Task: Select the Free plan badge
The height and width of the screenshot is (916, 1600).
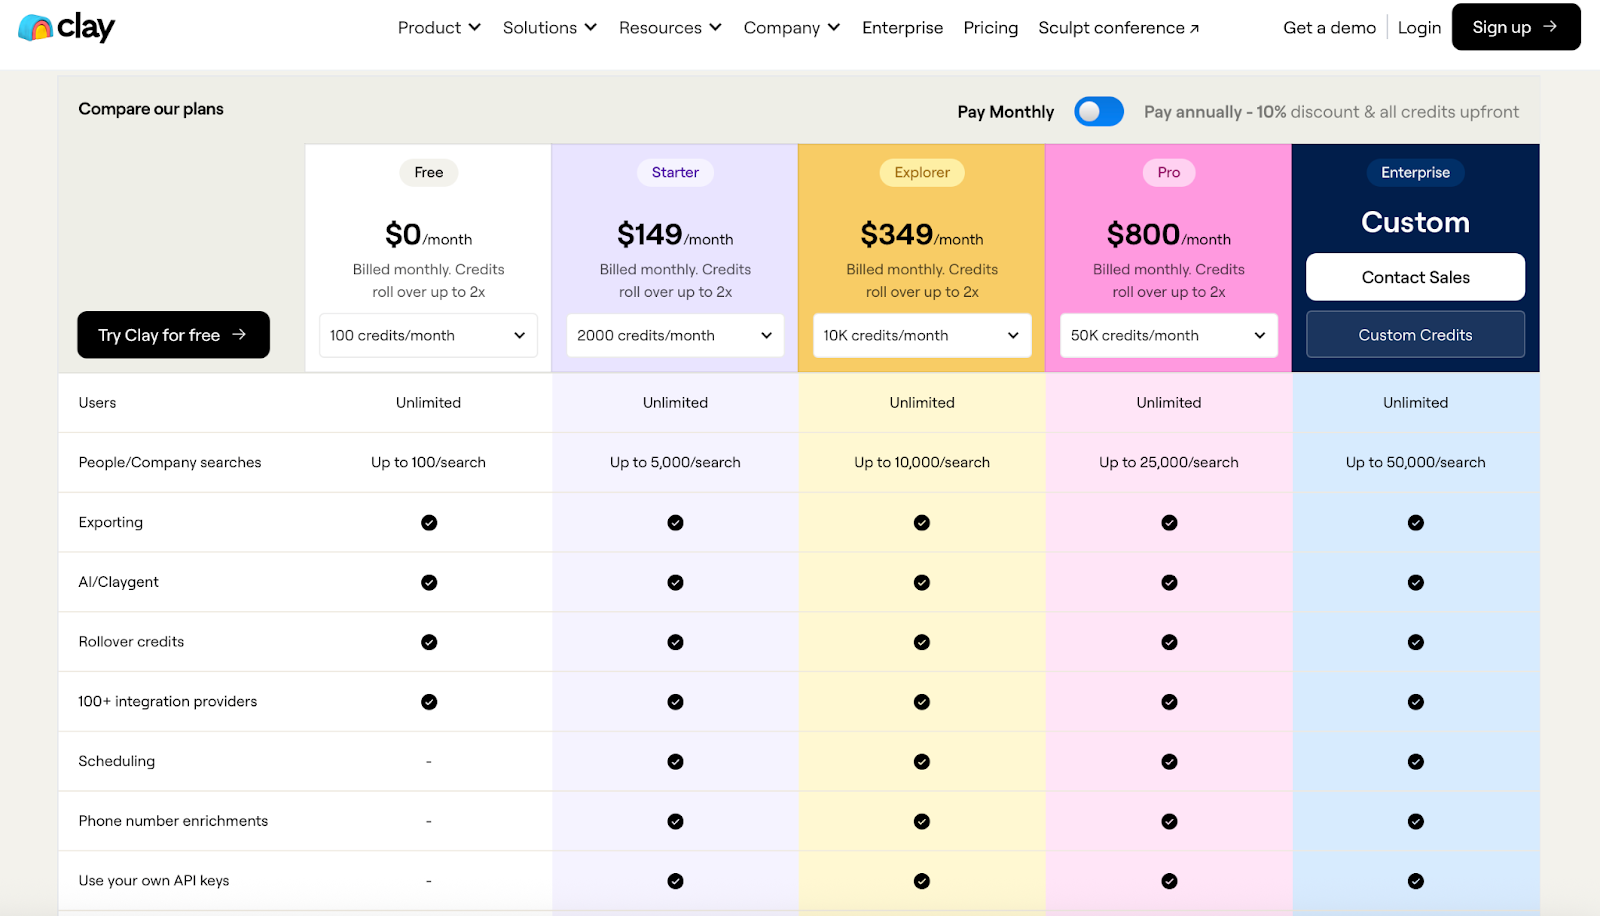Action: click(428, 172)
